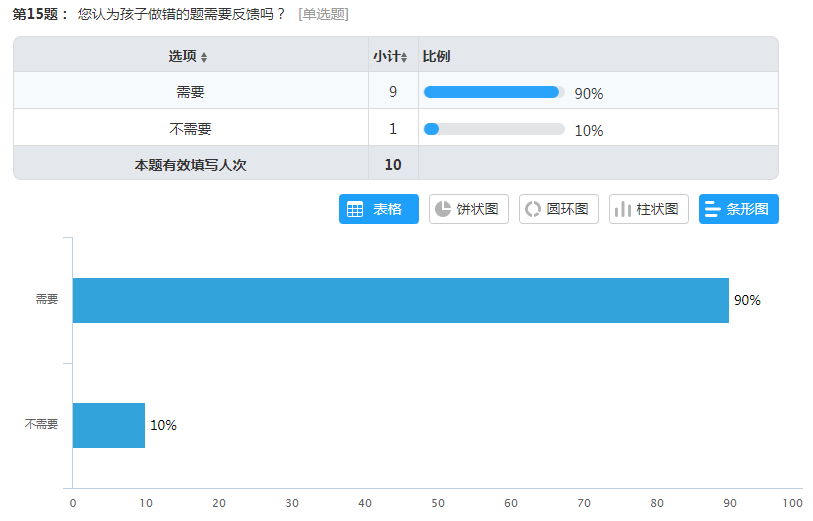Click the 需要 row progress bar
The height and width of the screenshot is (521, 813).
pos(494,92)
